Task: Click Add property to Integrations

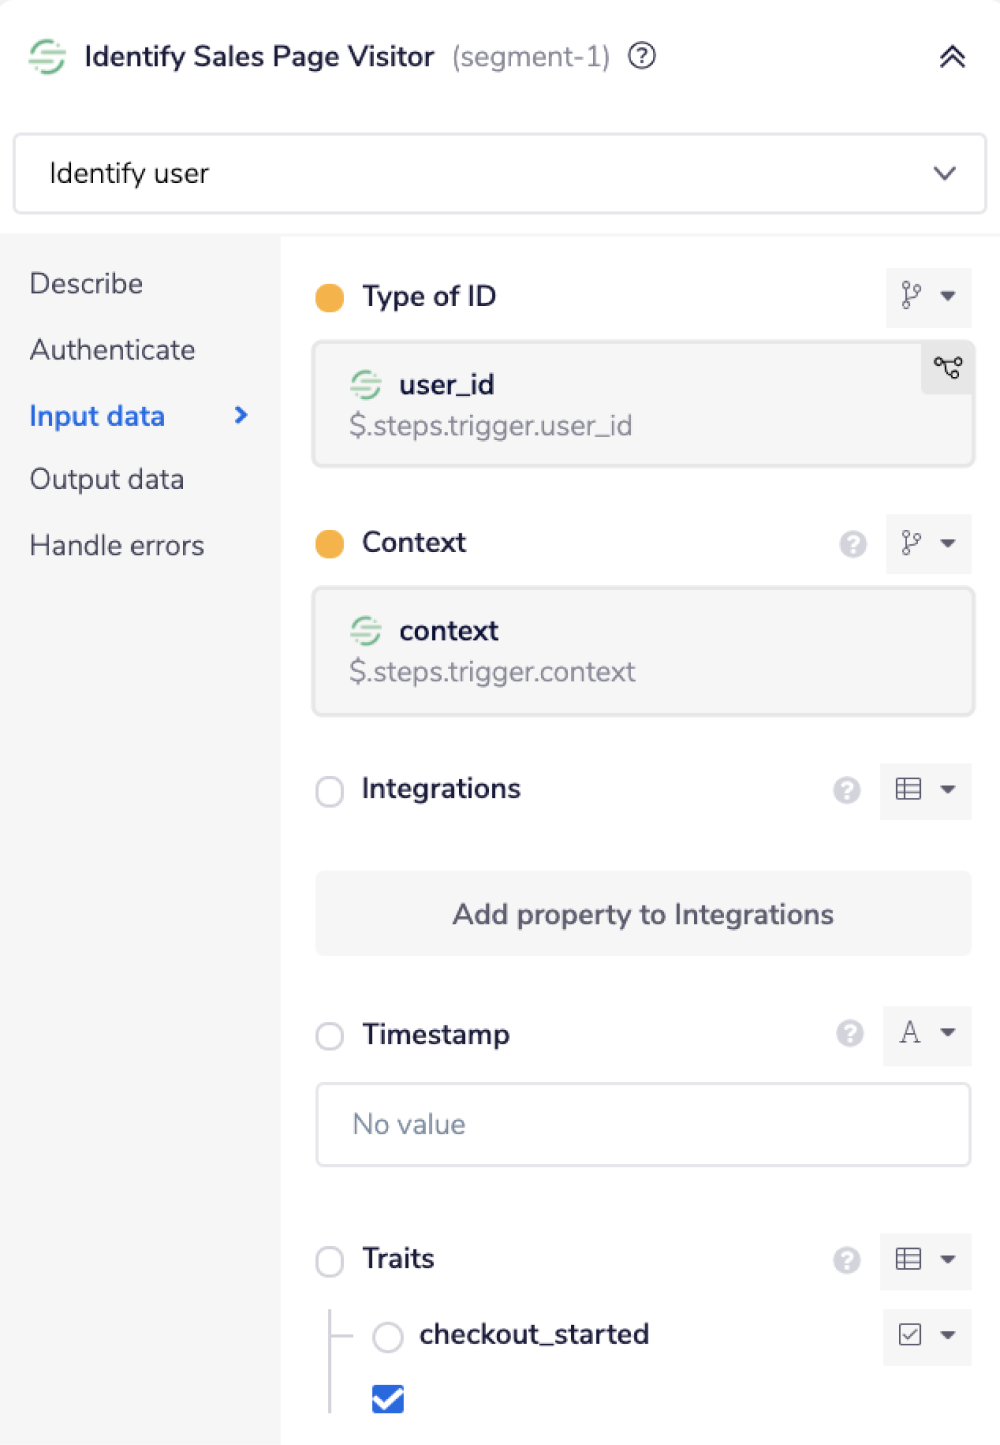Action: click(642, 913)
